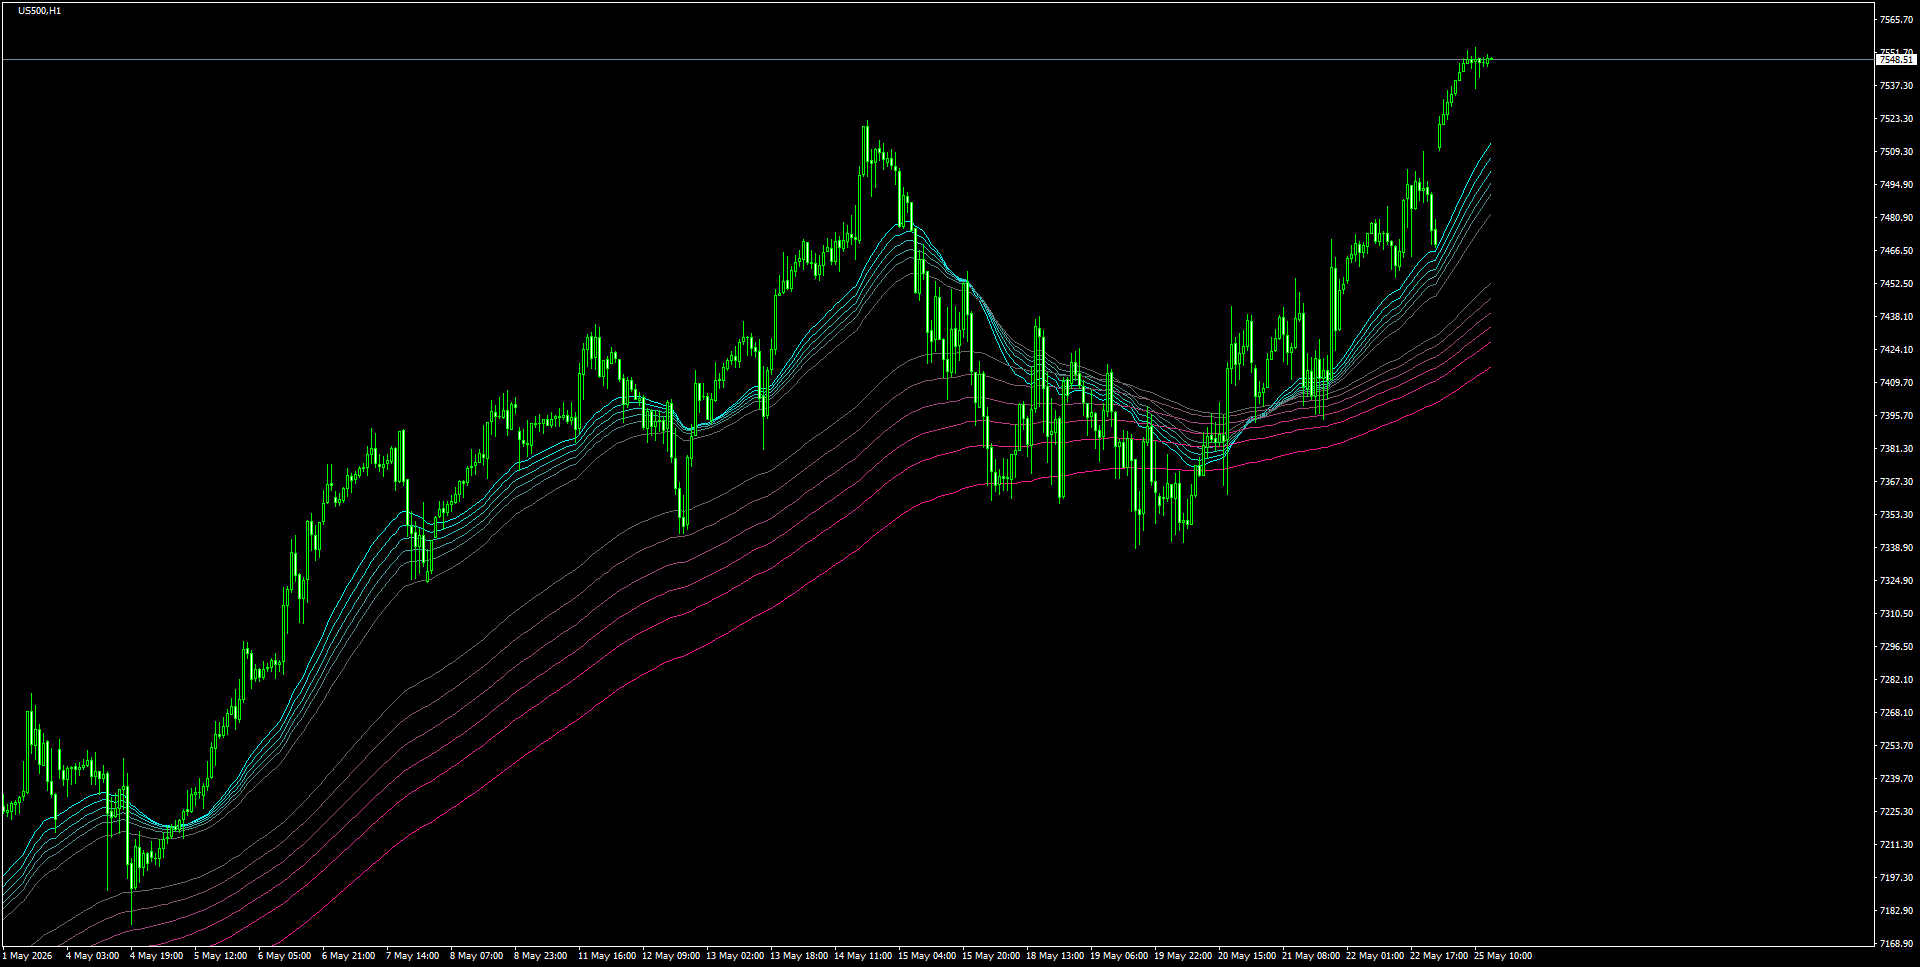This screenshot has height=967, width=1920.
Task: Click the 7253.70 price axis label
Action: point(1896,746)
